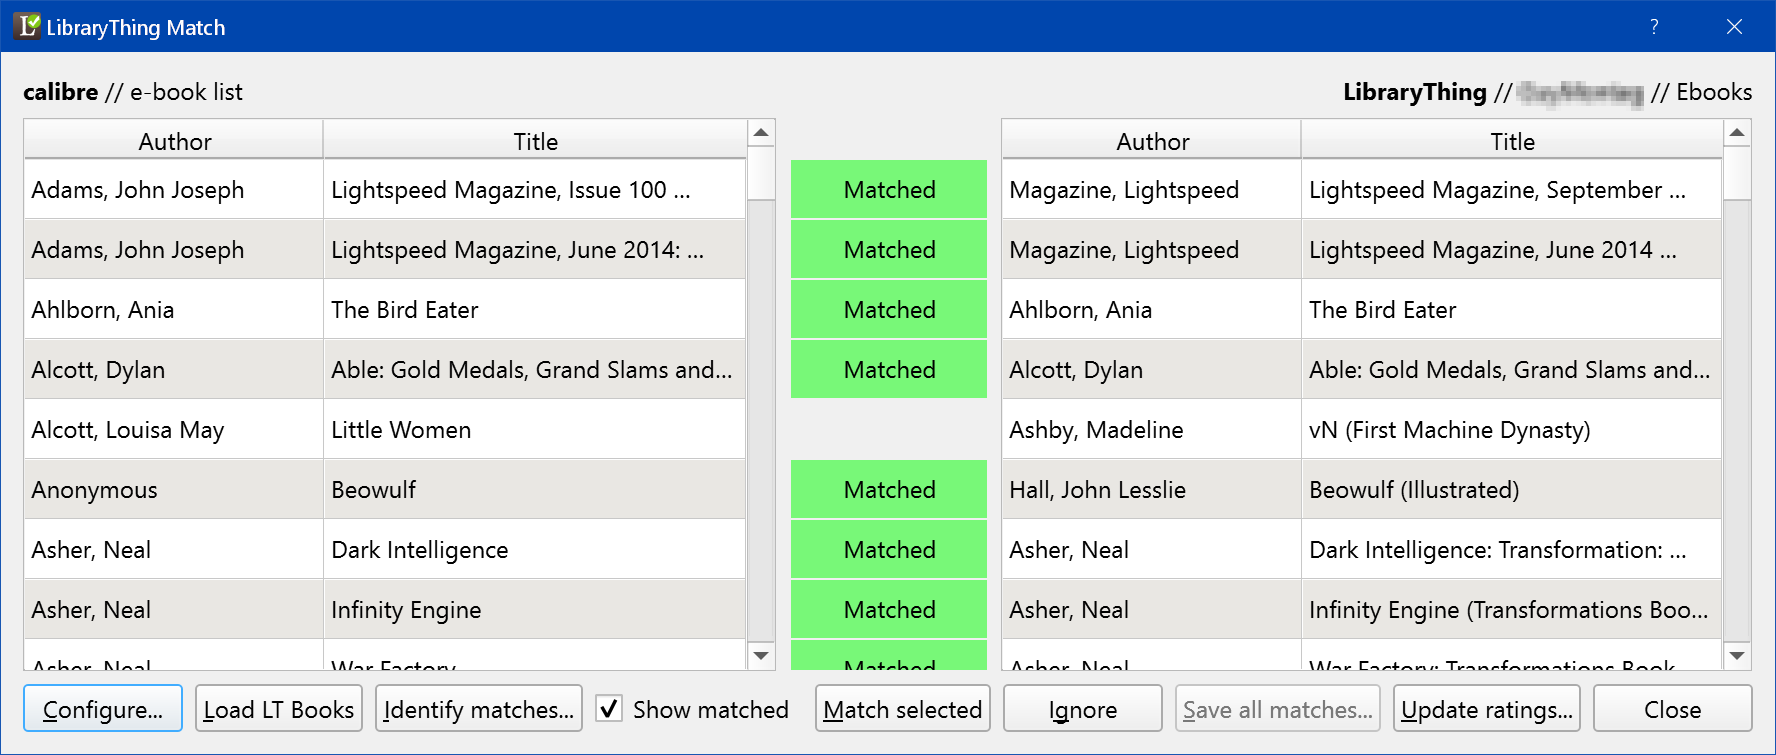Open the Configure dialog
Viewport: 1776px width, 755px height.
103,709
